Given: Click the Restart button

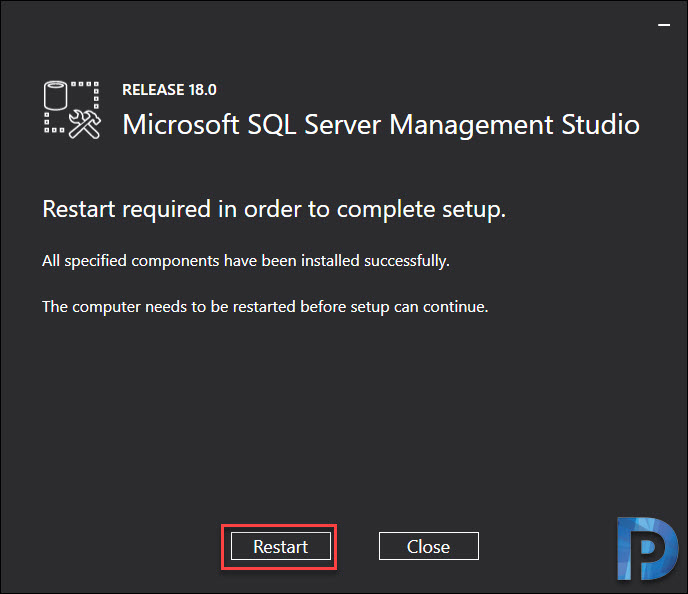Looking at the screenshot, I should click(281, 546).
